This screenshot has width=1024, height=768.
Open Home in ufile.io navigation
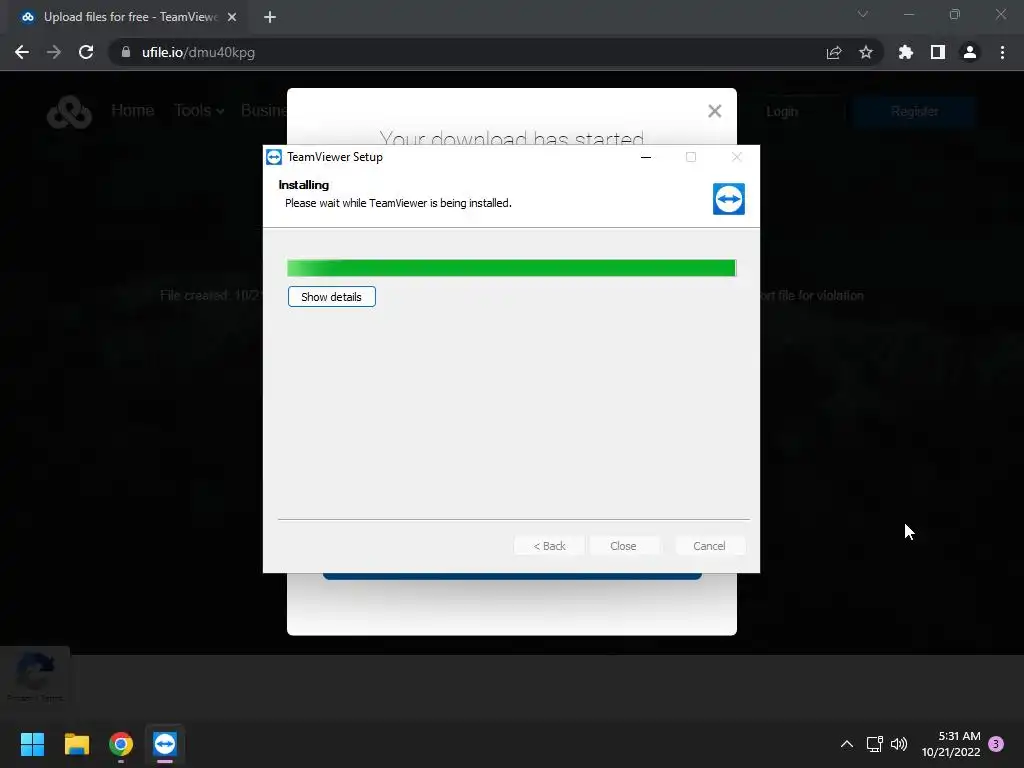[133, 110]
